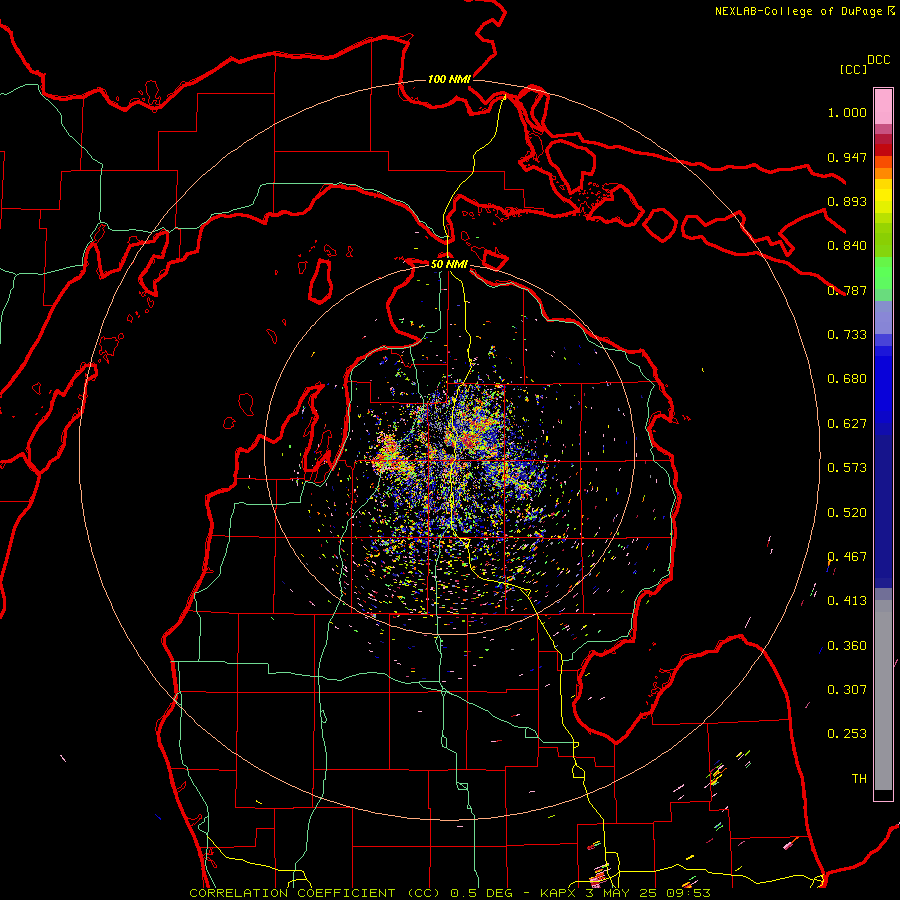Click the 0.5 DEG elevation text
The width and height of the screenshot is (900, 900).
coord(481,893)
